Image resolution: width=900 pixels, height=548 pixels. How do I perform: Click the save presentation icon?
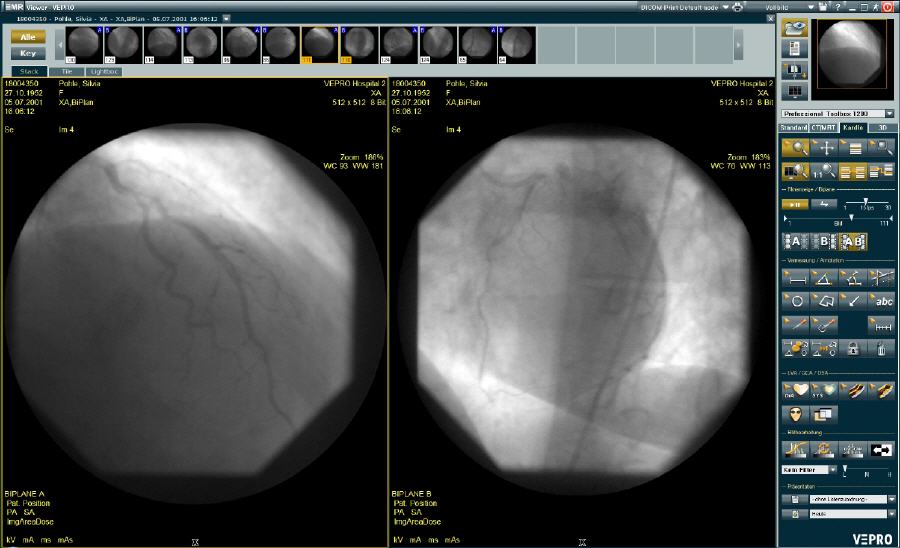tap(795, 499)
